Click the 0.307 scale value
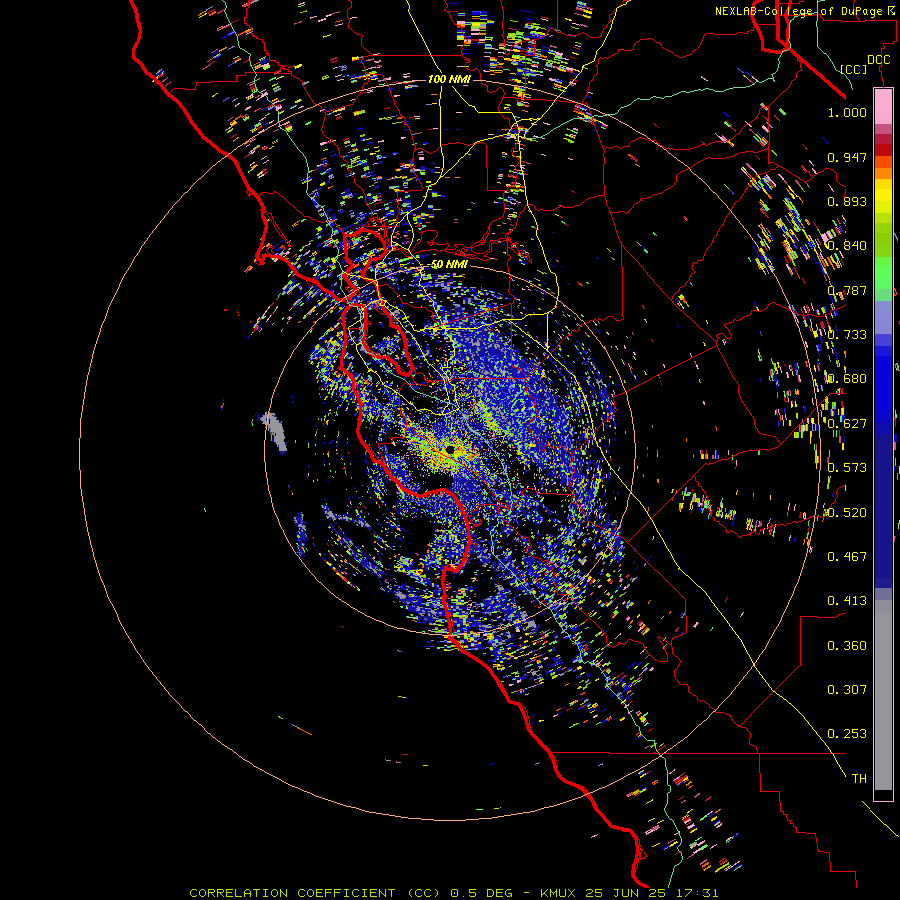 847,689
